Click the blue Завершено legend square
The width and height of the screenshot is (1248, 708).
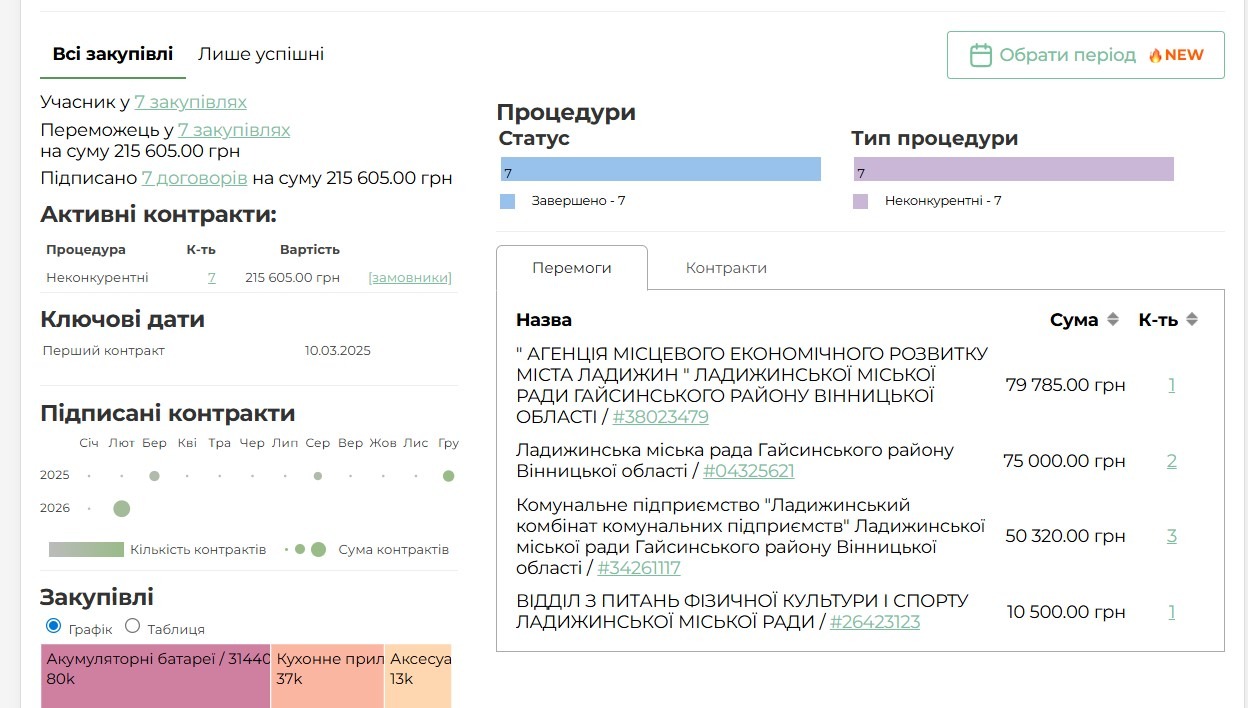coord(508,201)
